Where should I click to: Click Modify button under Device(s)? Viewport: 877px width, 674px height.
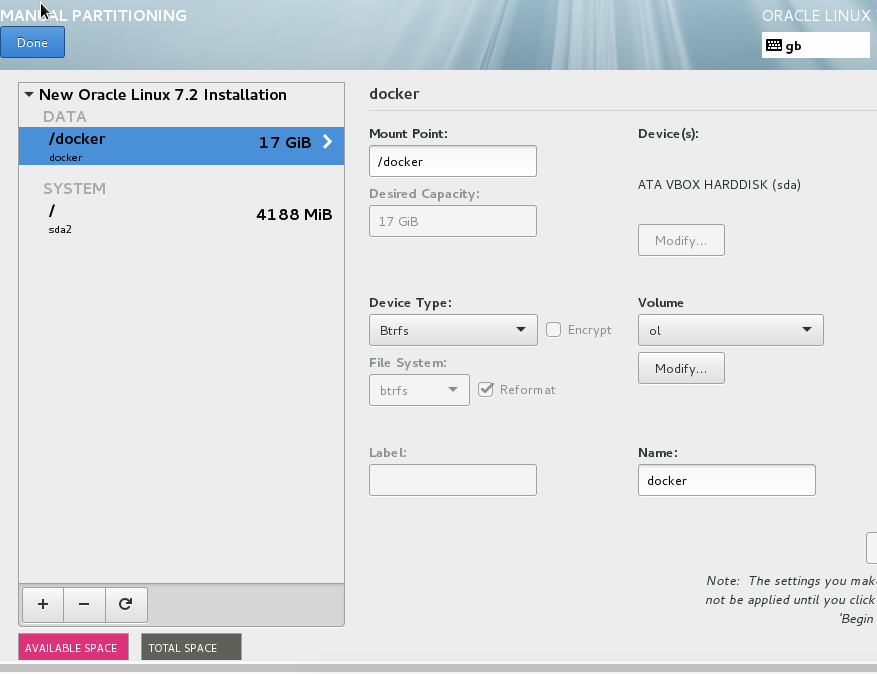681,241
